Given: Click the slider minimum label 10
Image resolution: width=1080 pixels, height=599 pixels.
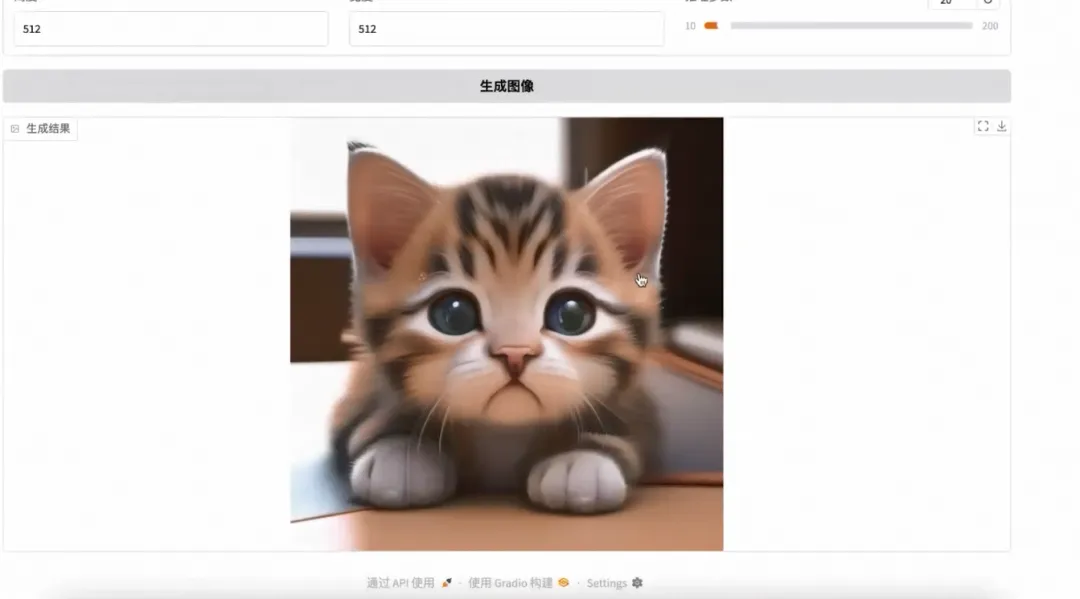Looking at the screenshot, I should (690, 26).
